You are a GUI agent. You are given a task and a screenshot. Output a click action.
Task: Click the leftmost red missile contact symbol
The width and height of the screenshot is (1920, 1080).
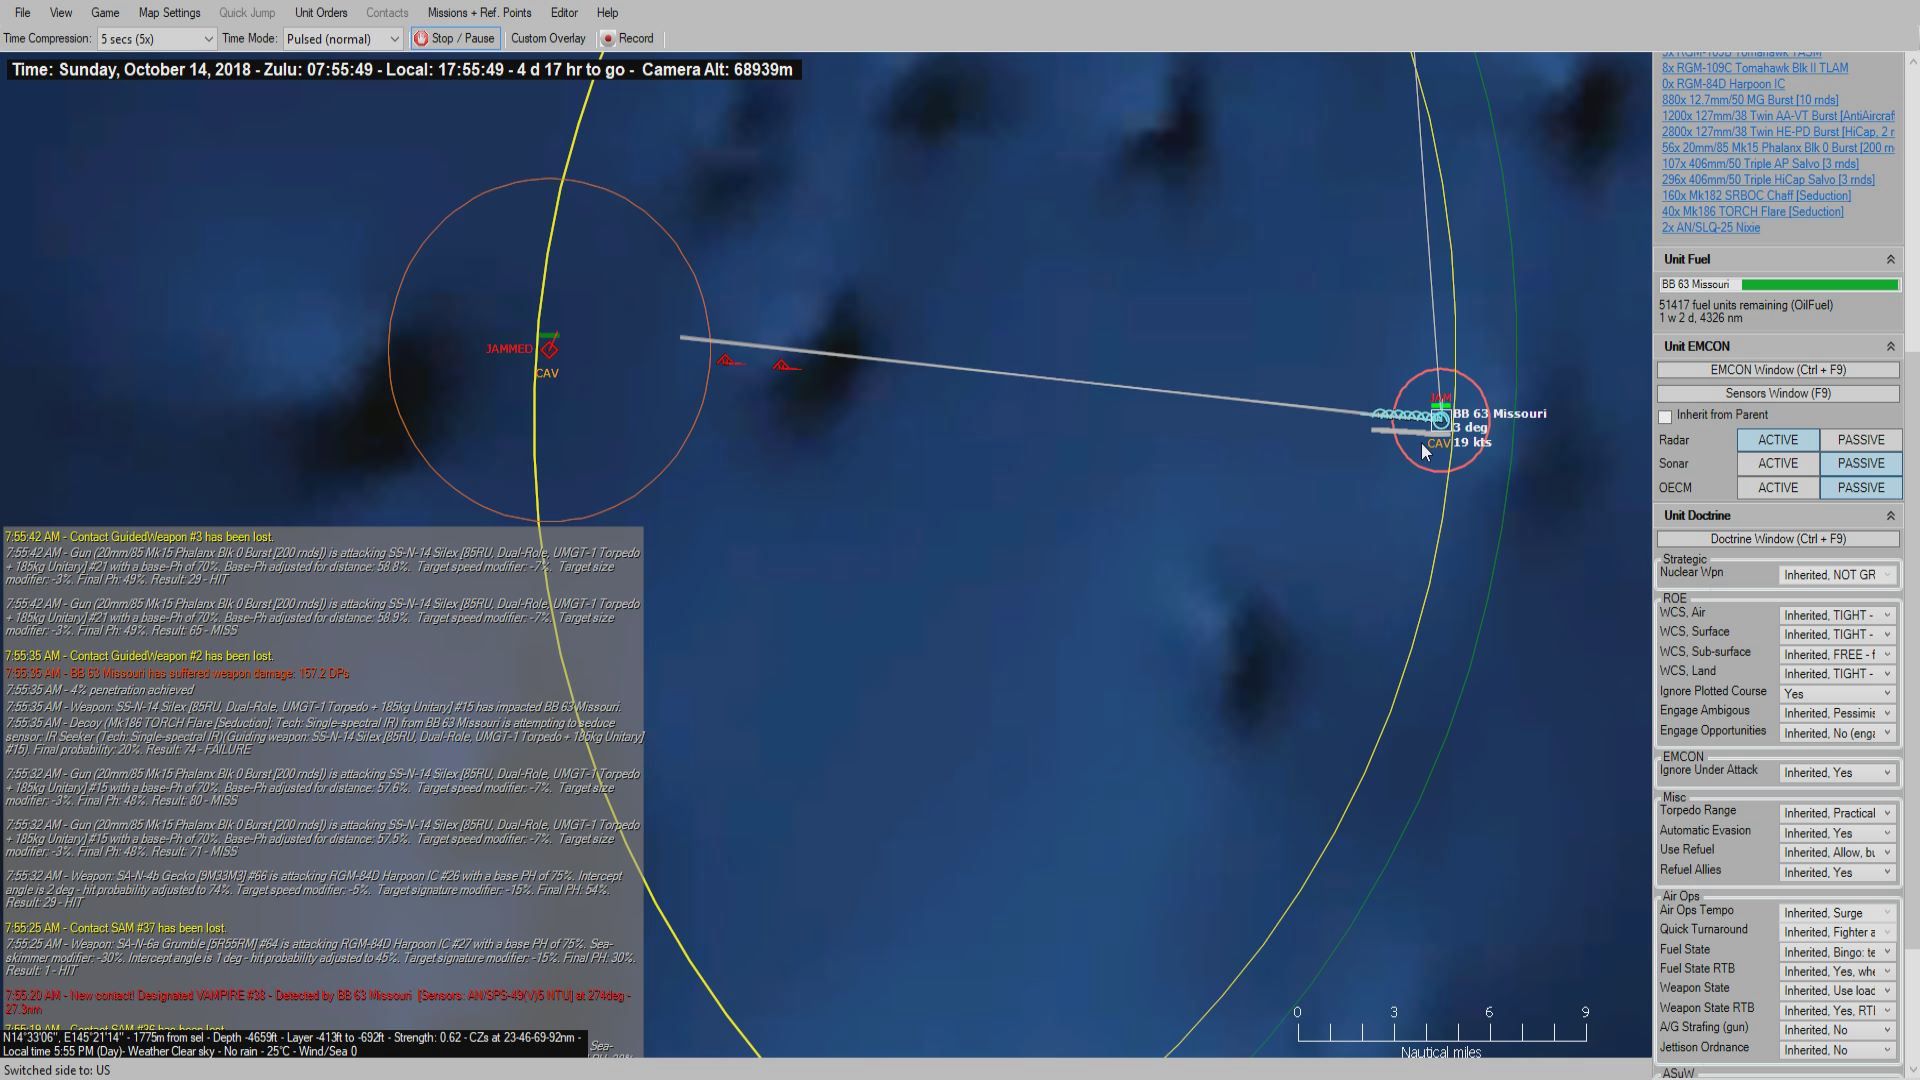coord(727,360)
